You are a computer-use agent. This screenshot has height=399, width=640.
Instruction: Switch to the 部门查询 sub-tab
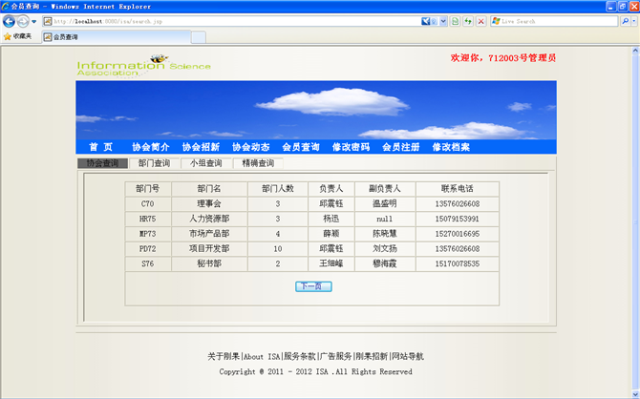pyautogui.click(x=154, y=163)
